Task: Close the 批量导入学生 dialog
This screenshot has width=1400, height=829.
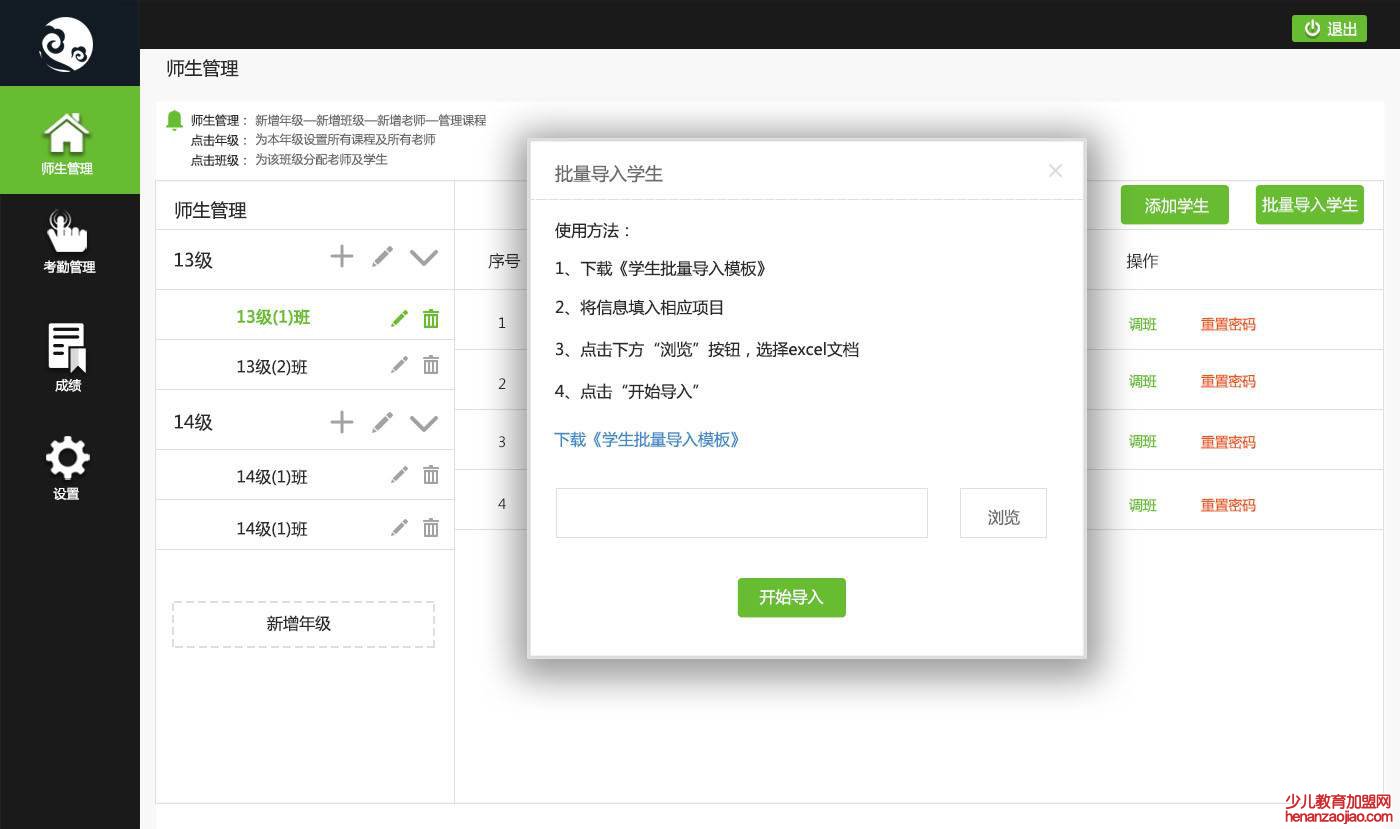Action: point(1055,171)
